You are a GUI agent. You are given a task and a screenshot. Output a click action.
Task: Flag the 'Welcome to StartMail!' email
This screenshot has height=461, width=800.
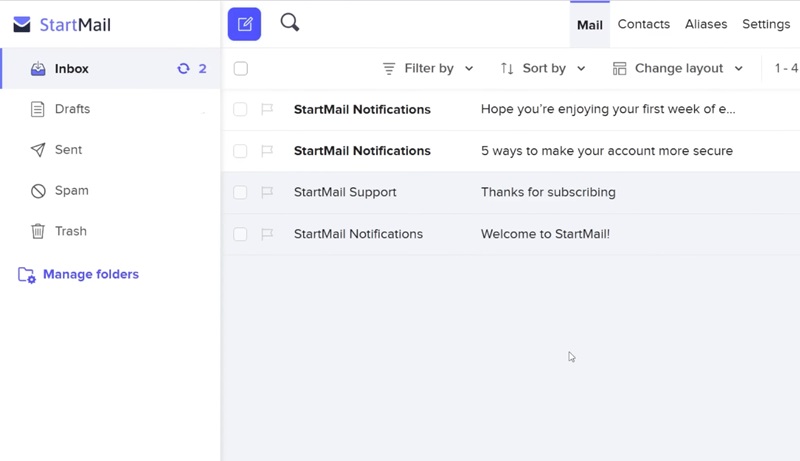coord(267,234)
